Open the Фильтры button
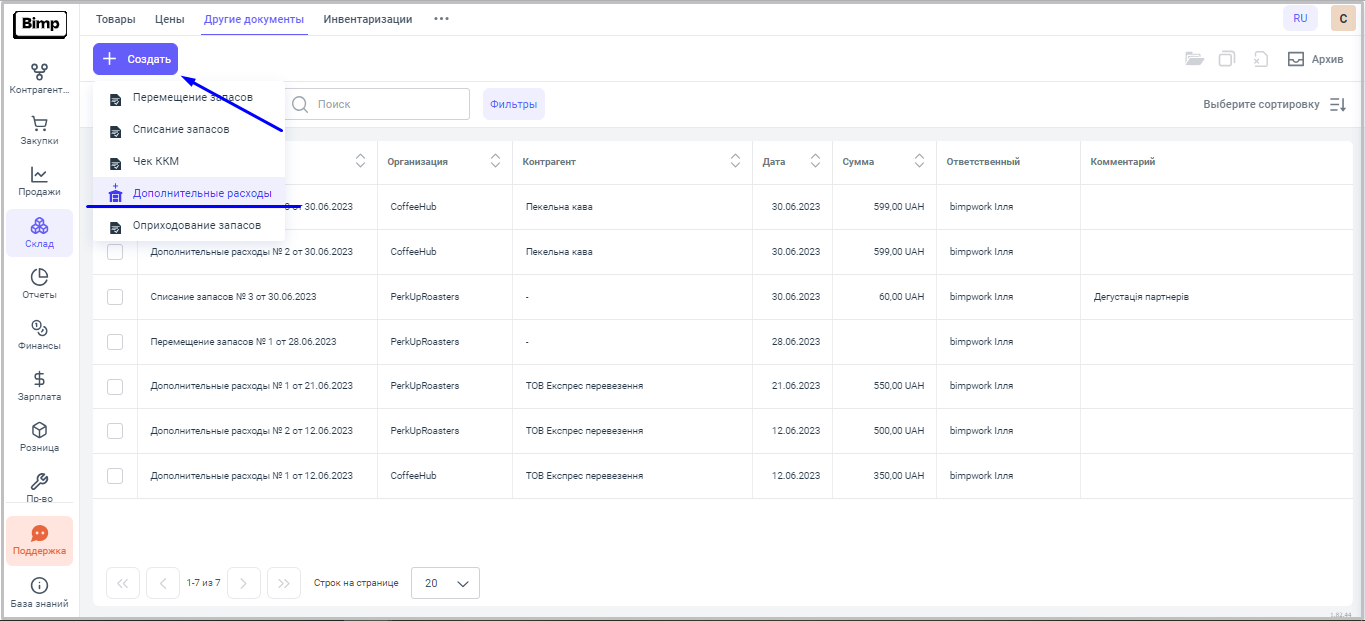This screenshot has height=621, width=1365. [513, 104]
